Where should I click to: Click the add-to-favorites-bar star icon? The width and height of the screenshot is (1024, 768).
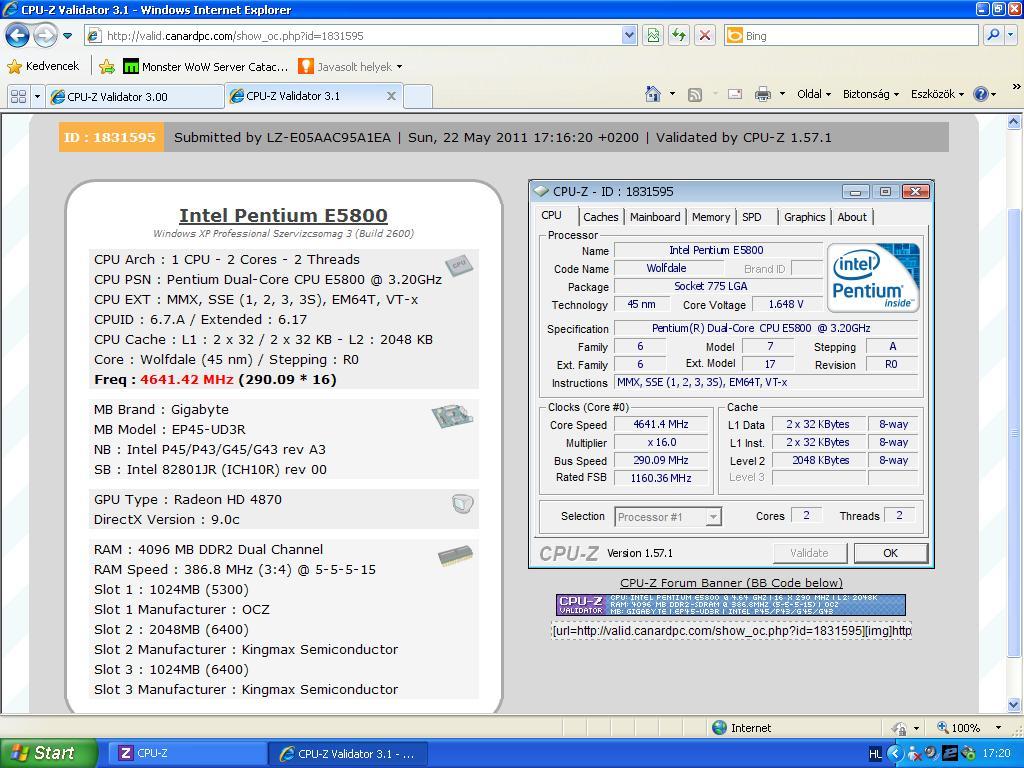click(x=107, y=66)
